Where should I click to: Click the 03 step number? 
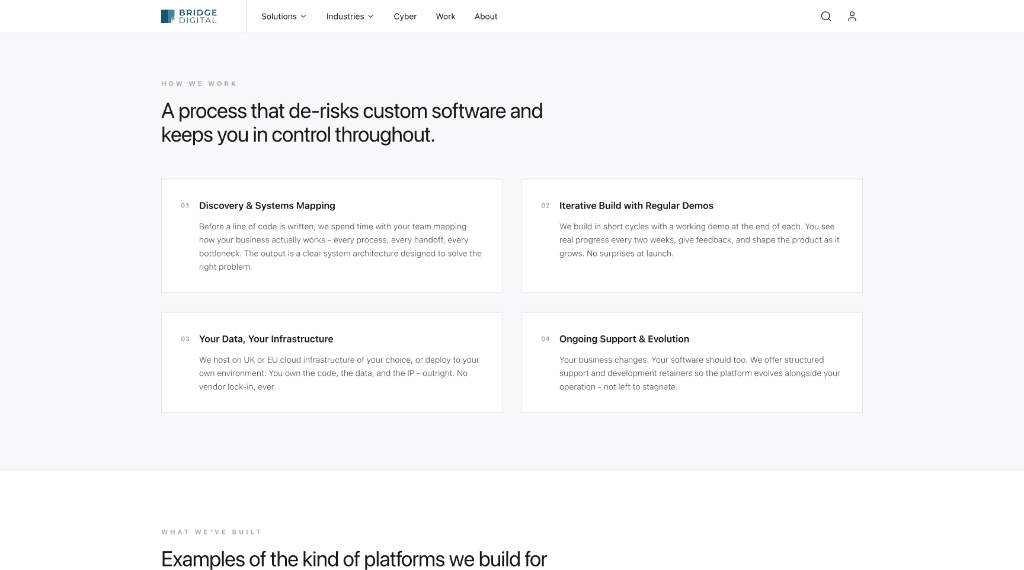[185, 339]
